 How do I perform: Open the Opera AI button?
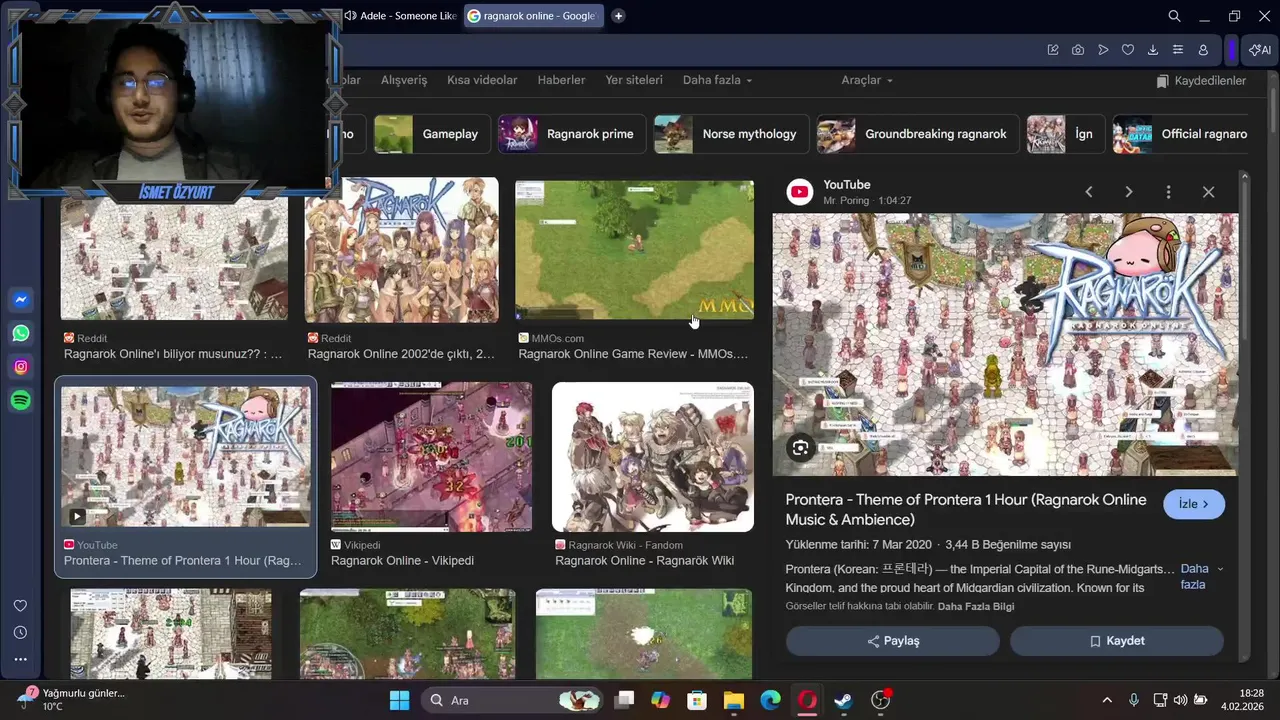click(x=1259, y=50)
